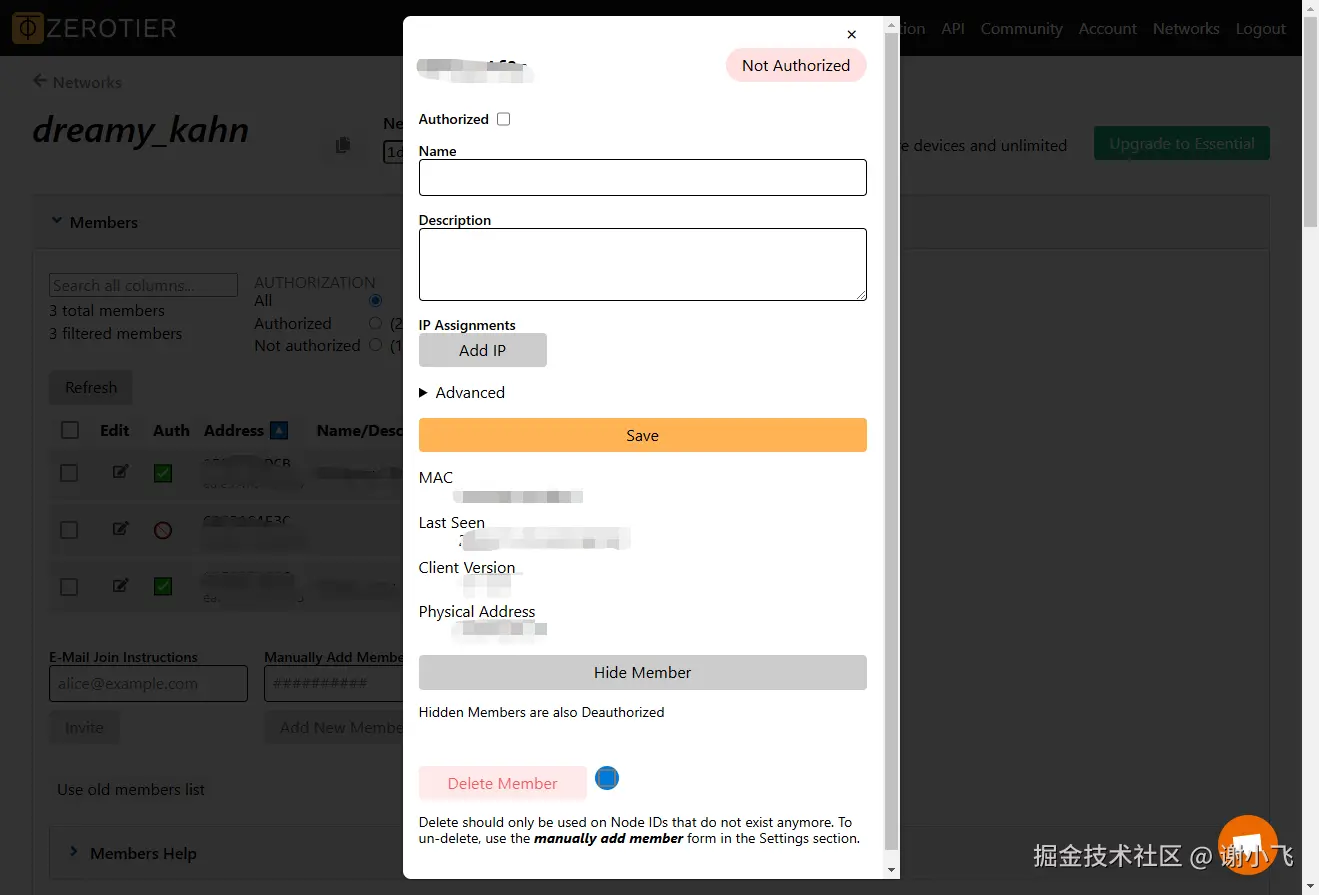1319x895 pixels.
Task: Close the member dialog with the X
Action: click(x=851, y=35)
